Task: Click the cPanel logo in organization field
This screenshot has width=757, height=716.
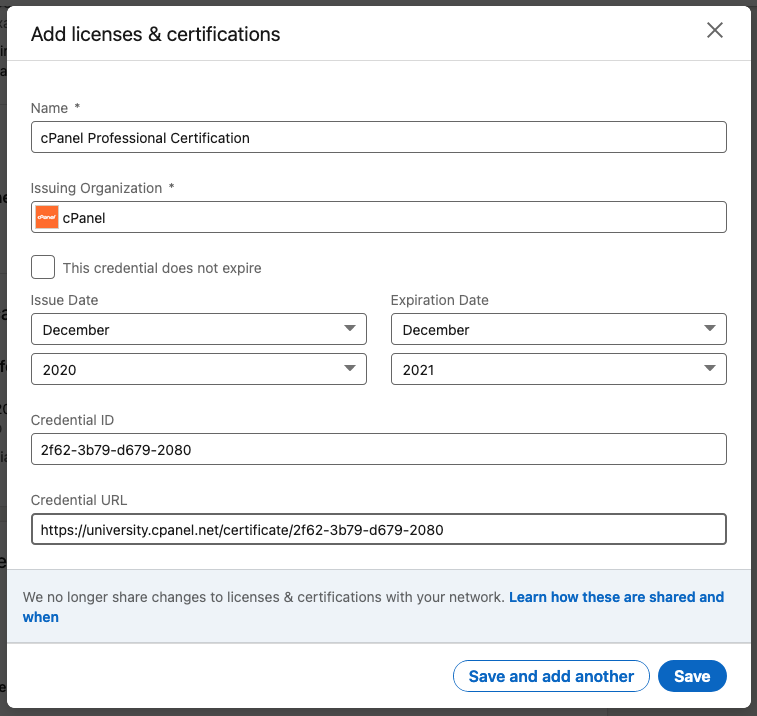Action: [x=46, y=217]
